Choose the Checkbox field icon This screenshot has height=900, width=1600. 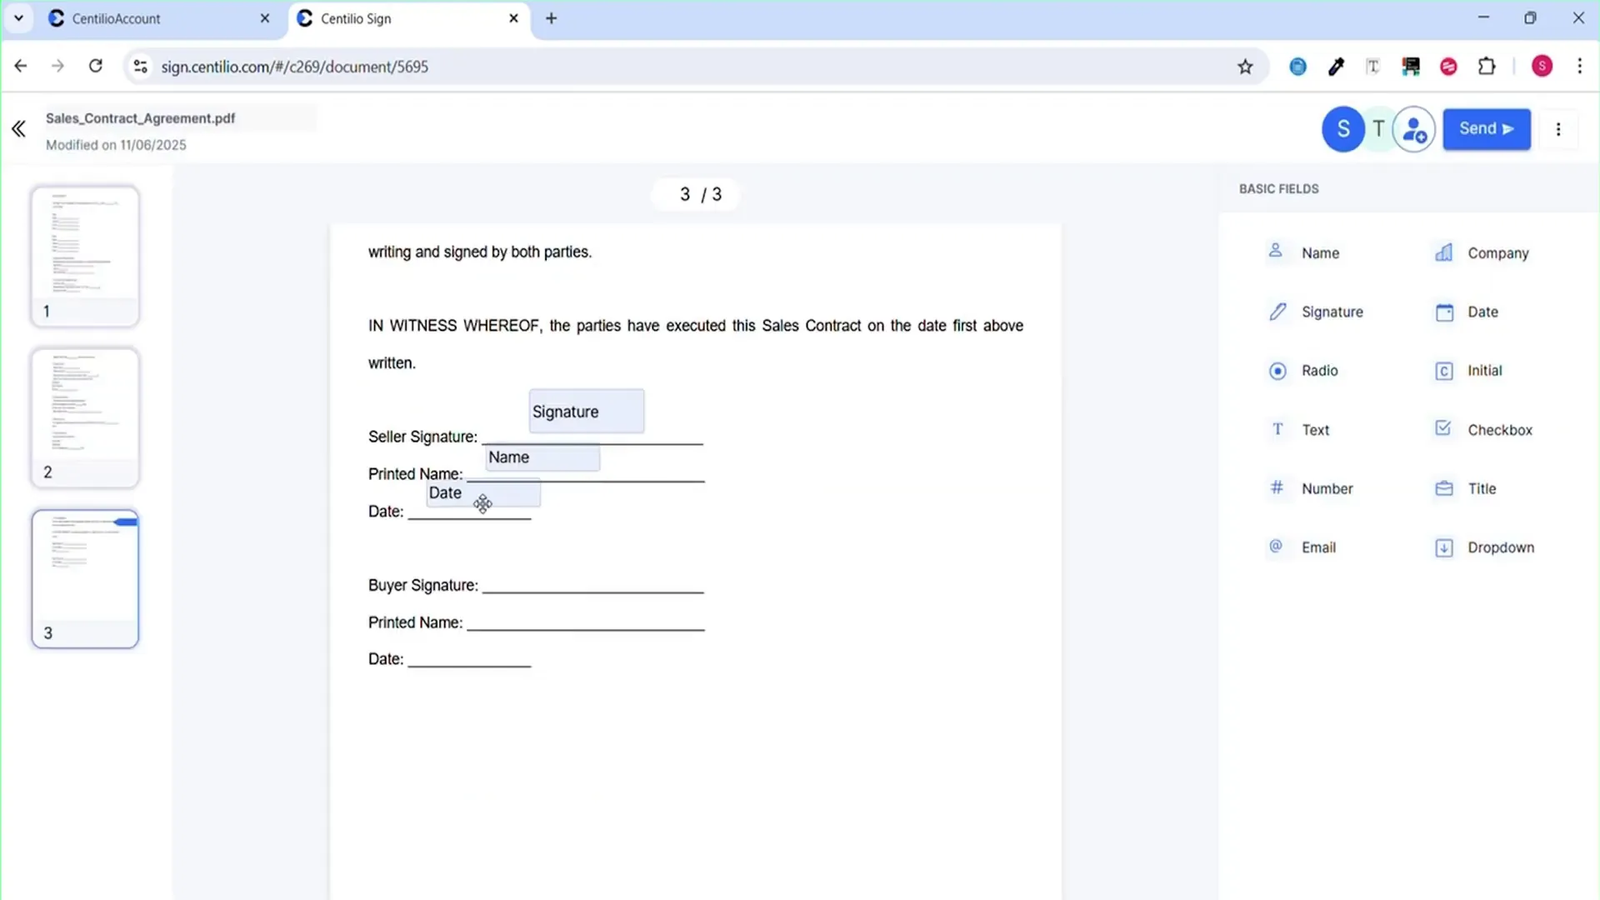pos(1443,428)
